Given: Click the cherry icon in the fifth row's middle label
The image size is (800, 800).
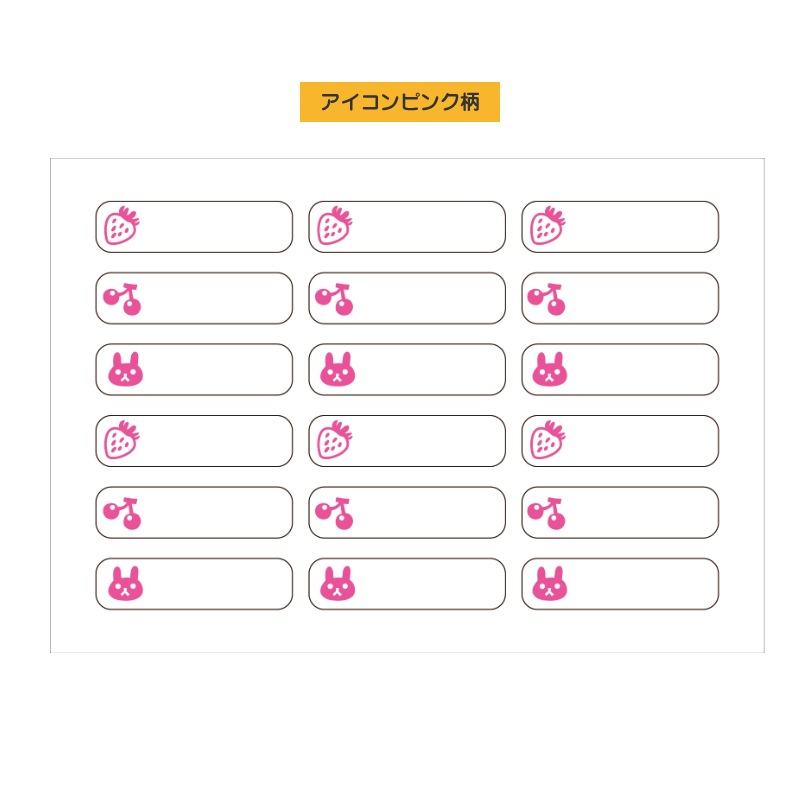Looking at the screenshot, I should click(336, 513).
